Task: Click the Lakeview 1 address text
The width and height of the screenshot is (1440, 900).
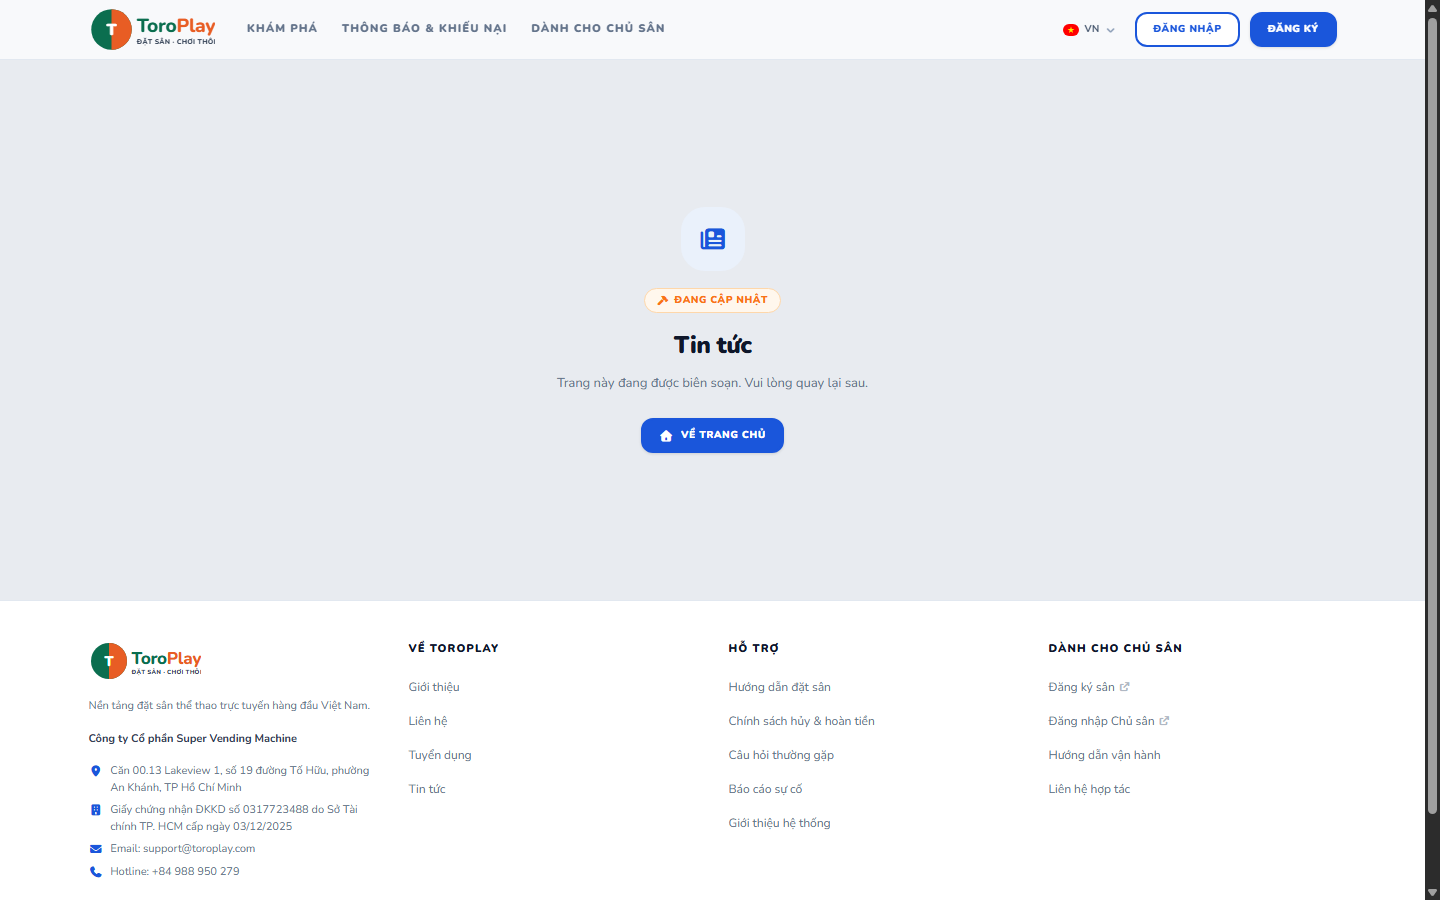Action: 240,779
